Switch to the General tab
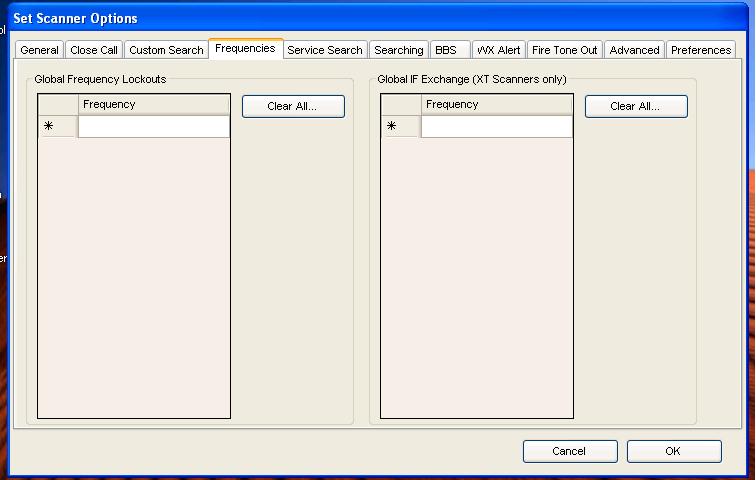The height and width of the screenshot is (480, 756). click(x=39, y=50)
